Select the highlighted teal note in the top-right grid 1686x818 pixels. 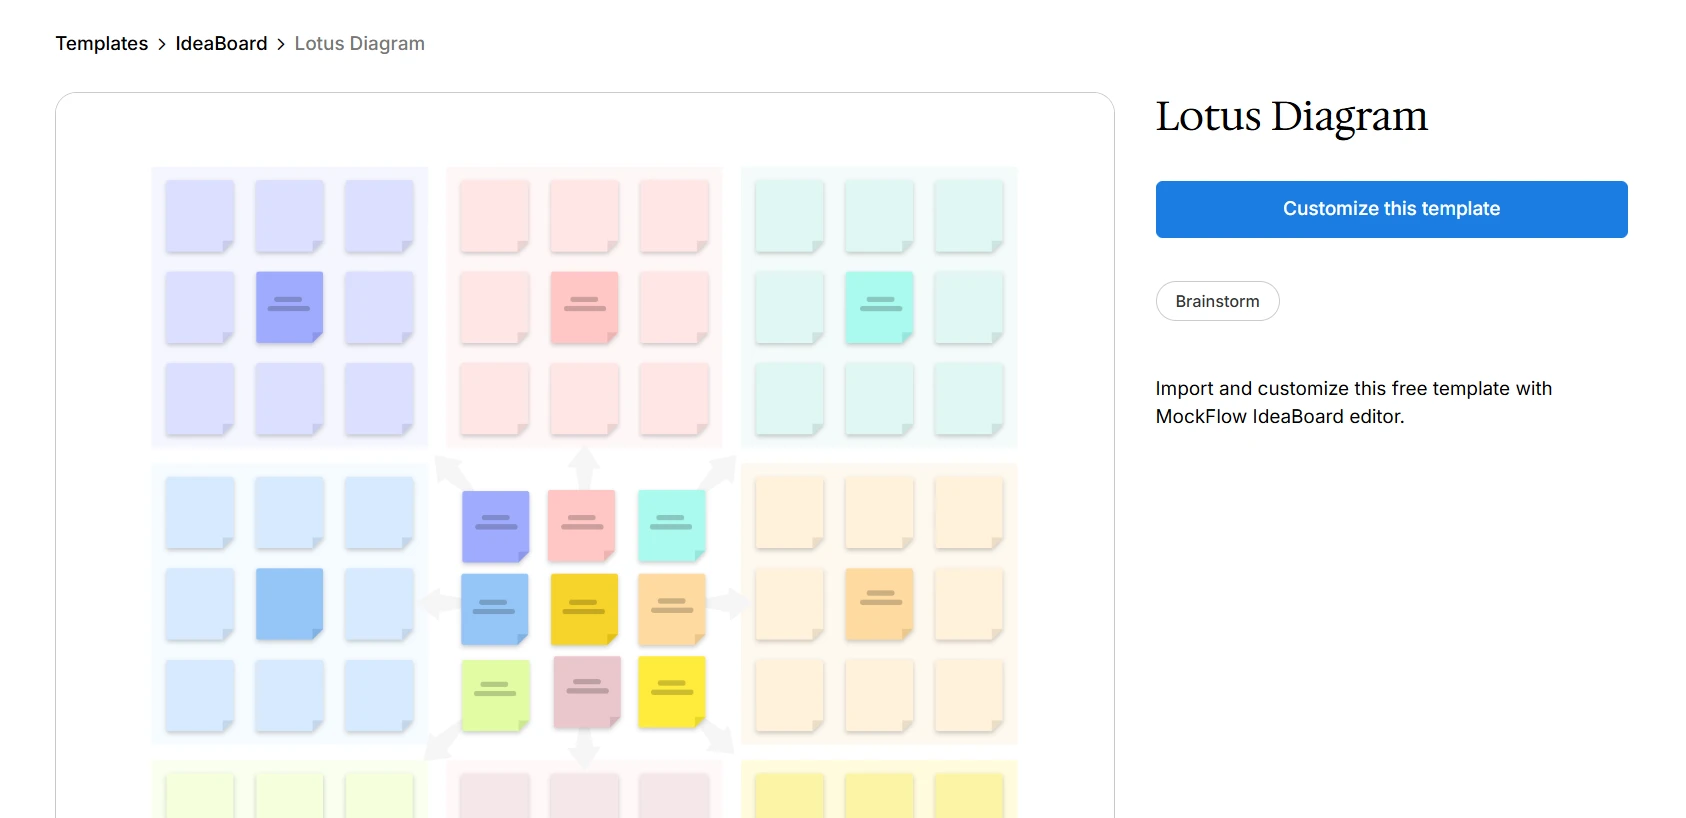(879, 306)
